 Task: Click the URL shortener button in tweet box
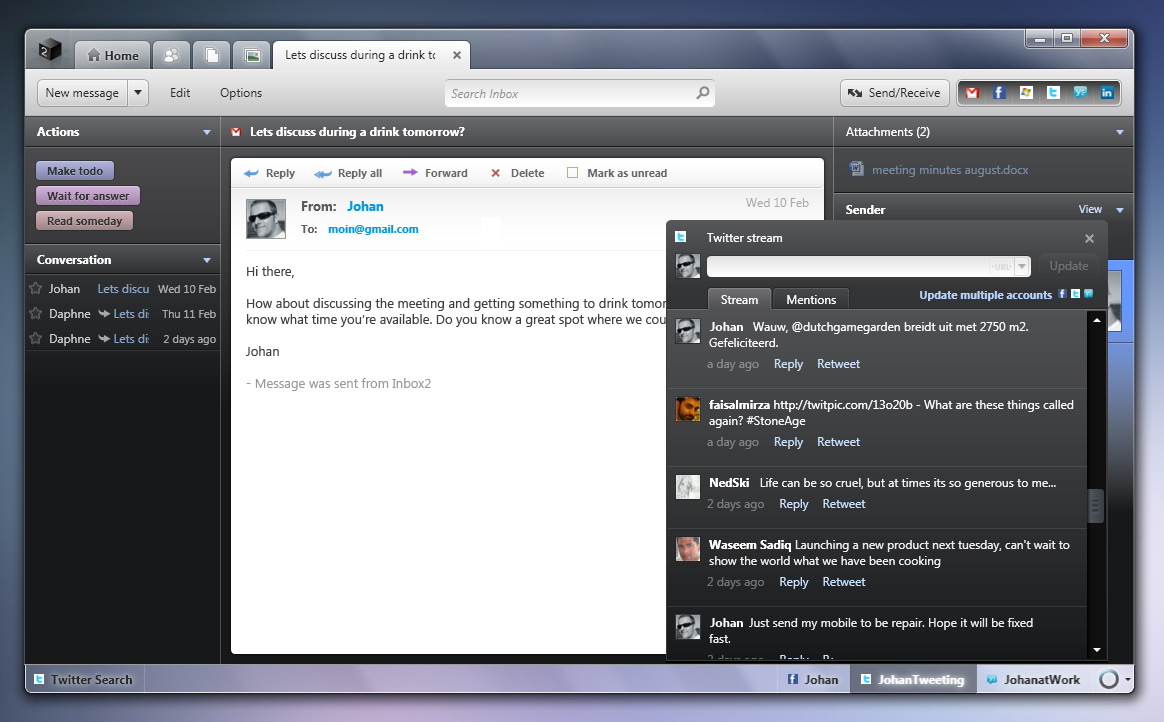point(1001,266)
